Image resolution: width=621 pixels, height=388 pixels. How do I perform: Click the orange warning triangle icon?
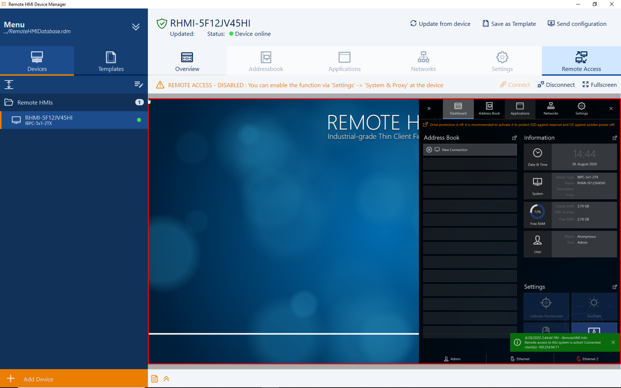pos(160,85)
